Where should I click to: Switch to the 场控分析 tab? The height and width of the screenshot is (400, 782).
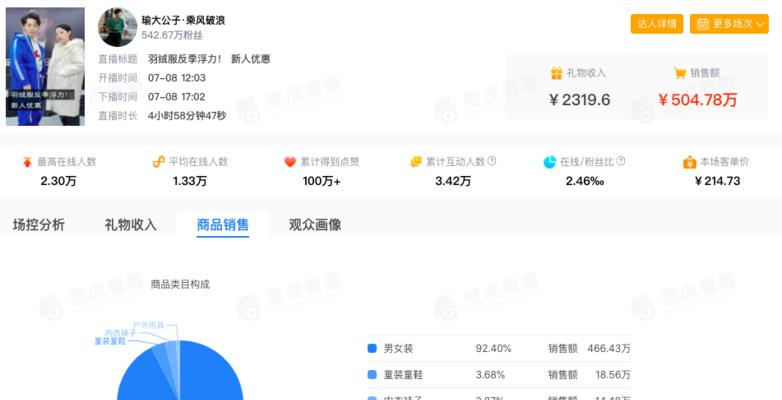39,225
